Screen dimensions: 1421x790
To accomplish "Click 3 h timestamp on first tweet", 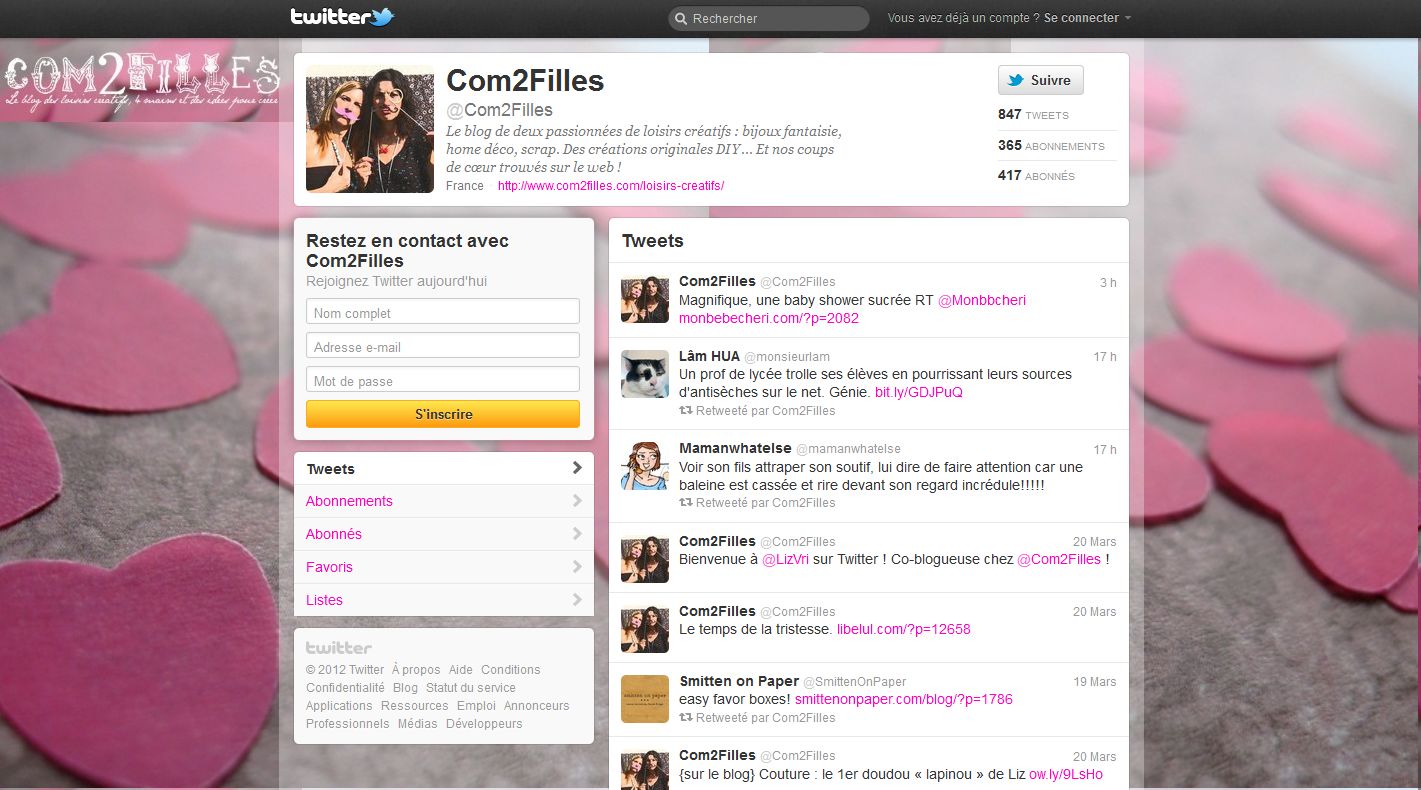I will tap(1108, 283).
